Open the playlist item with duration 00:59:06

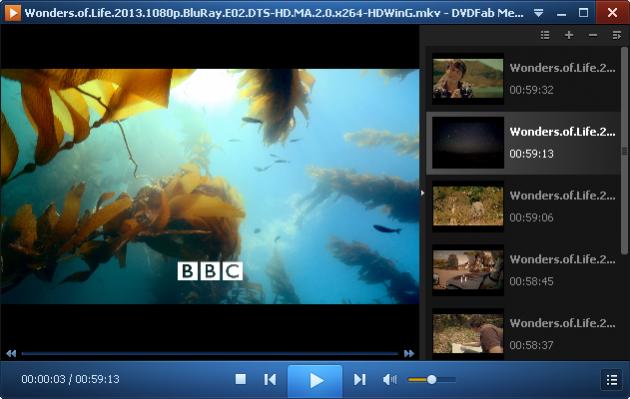pos(524,207)
